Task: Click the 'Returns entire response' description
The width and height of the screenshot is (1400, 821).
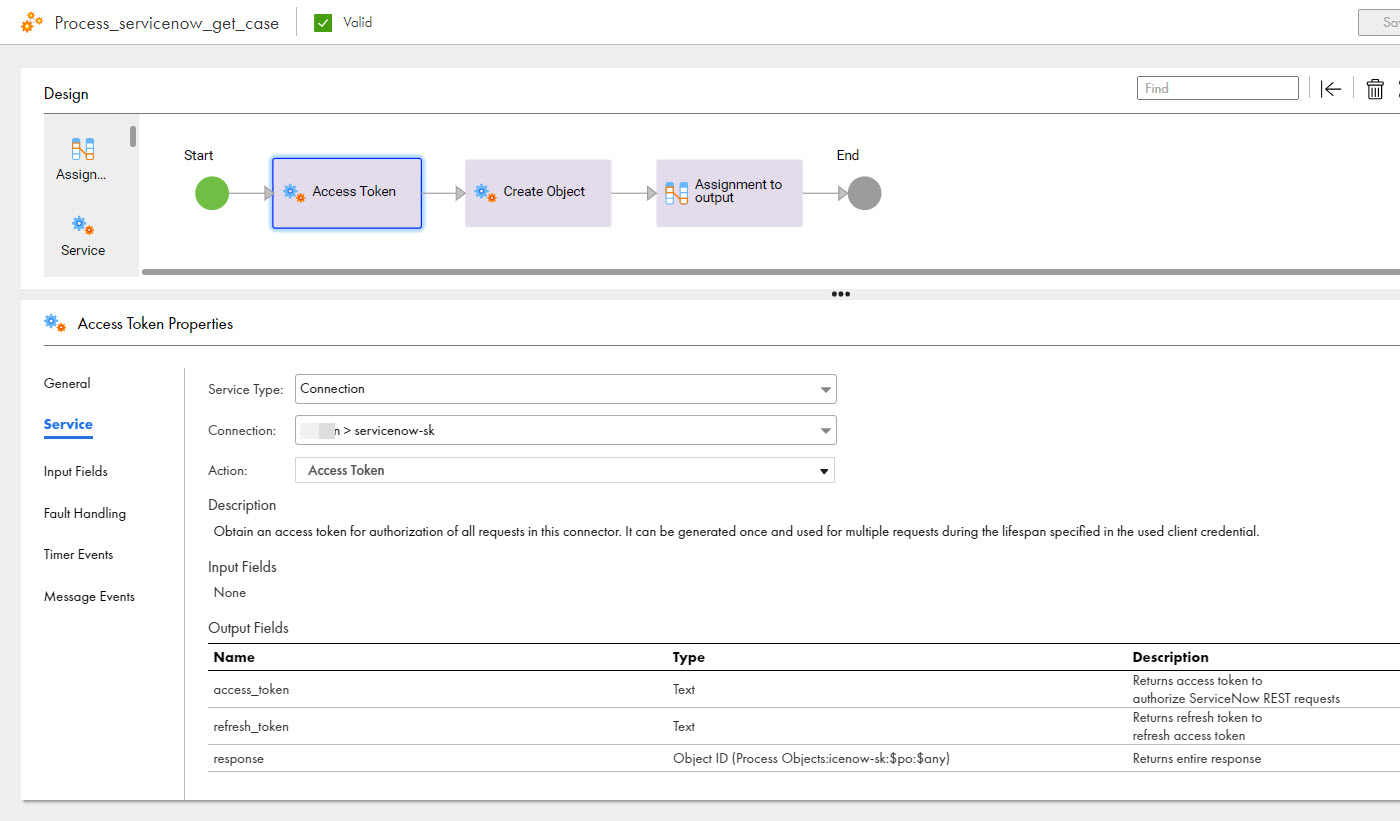Action: point(1197,758)
